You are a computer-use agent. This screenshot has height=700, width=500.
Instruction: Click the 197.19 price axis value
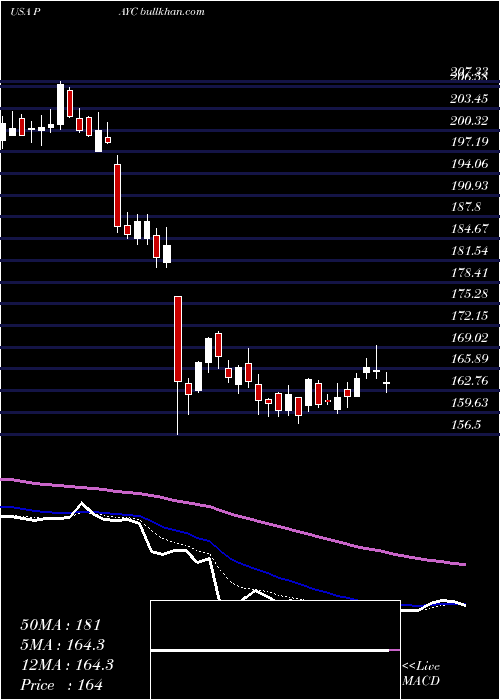(469, 142)
